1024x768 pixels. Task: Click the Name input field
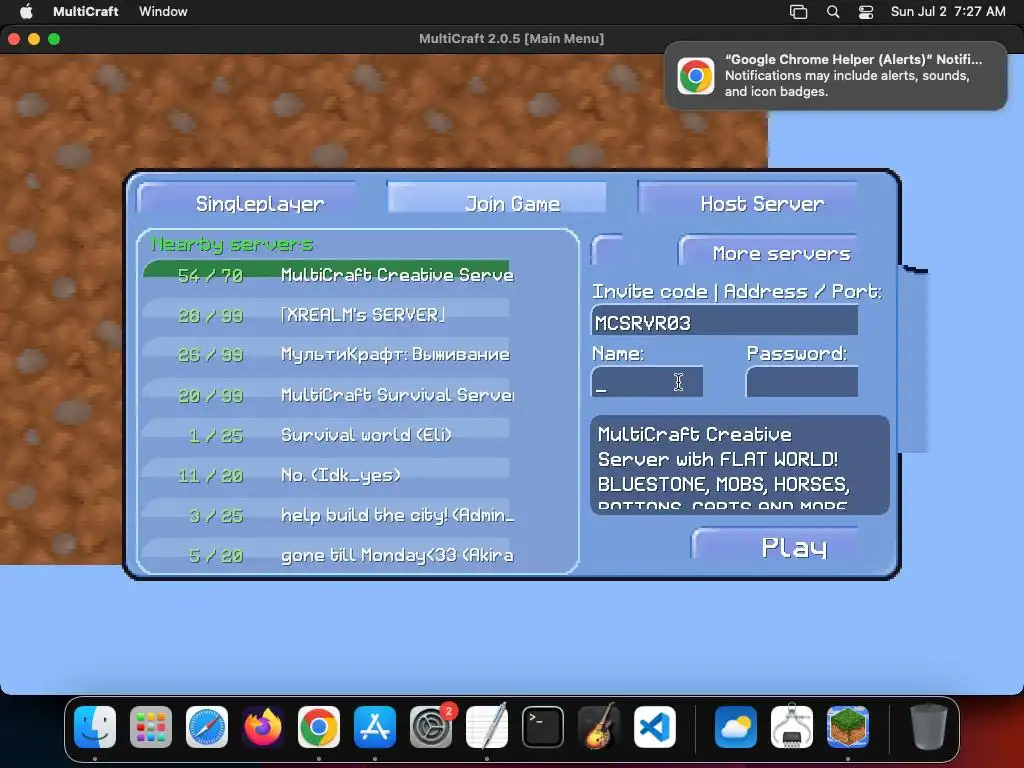[x=647, y=381]
